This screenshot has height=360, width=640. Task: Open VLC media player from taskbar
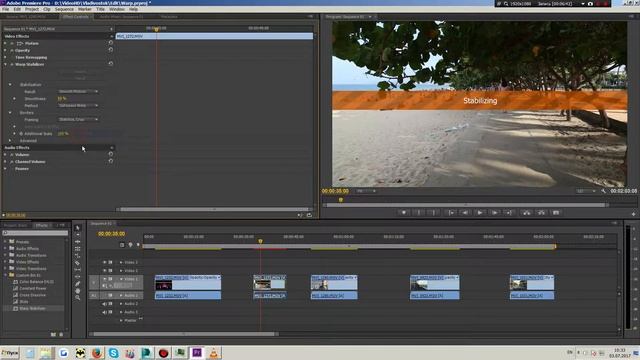click(x=213, y=353)
